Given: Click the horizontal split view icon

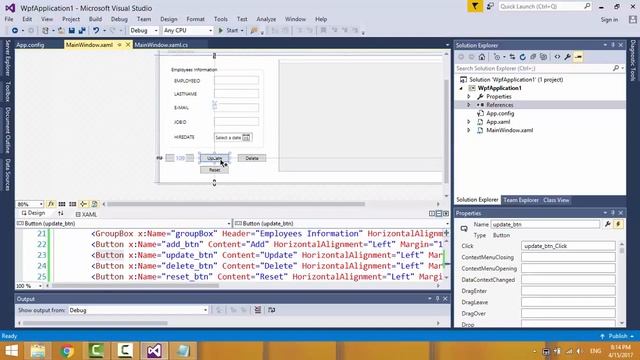Looking at the screenshot, I should [x=439, y=213].
